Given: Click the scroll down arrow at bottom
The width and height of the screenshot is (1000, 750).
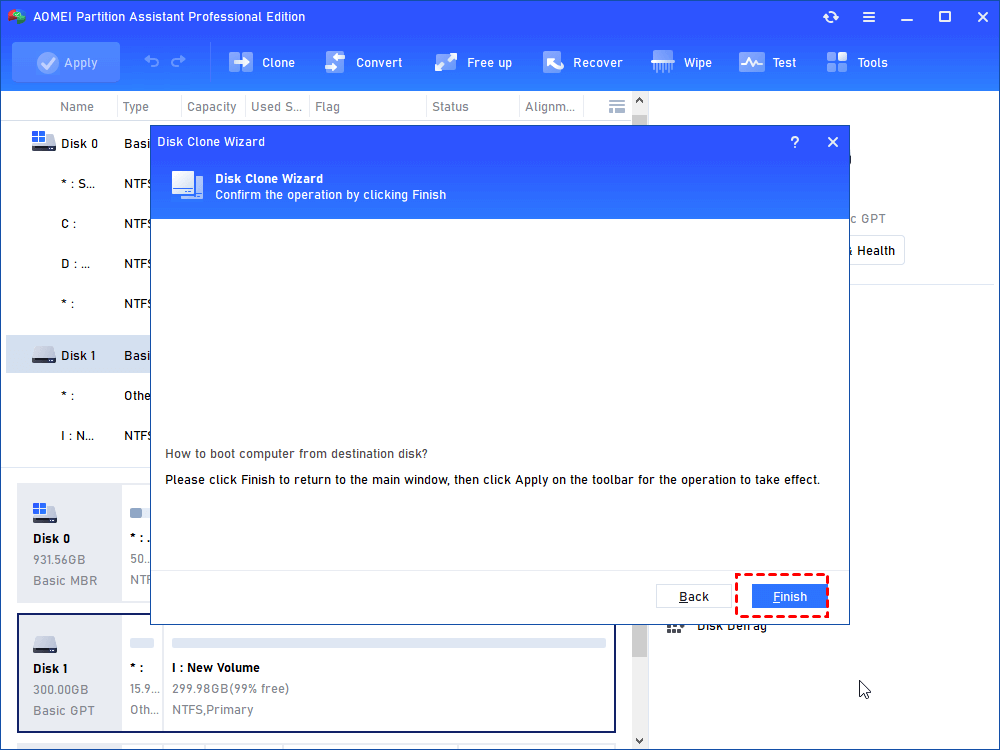Looking at the screenshot, I should click(x=640, y=740).
